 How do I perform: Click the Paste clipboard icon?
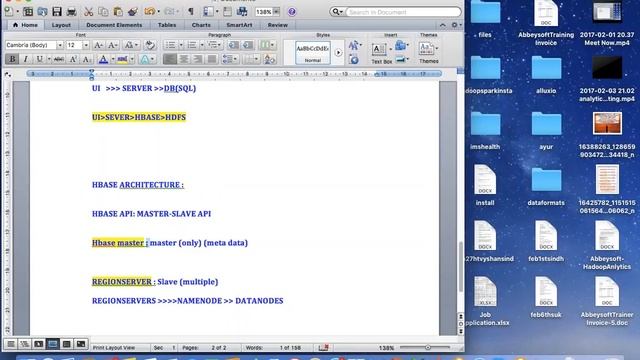coord(118,11)
